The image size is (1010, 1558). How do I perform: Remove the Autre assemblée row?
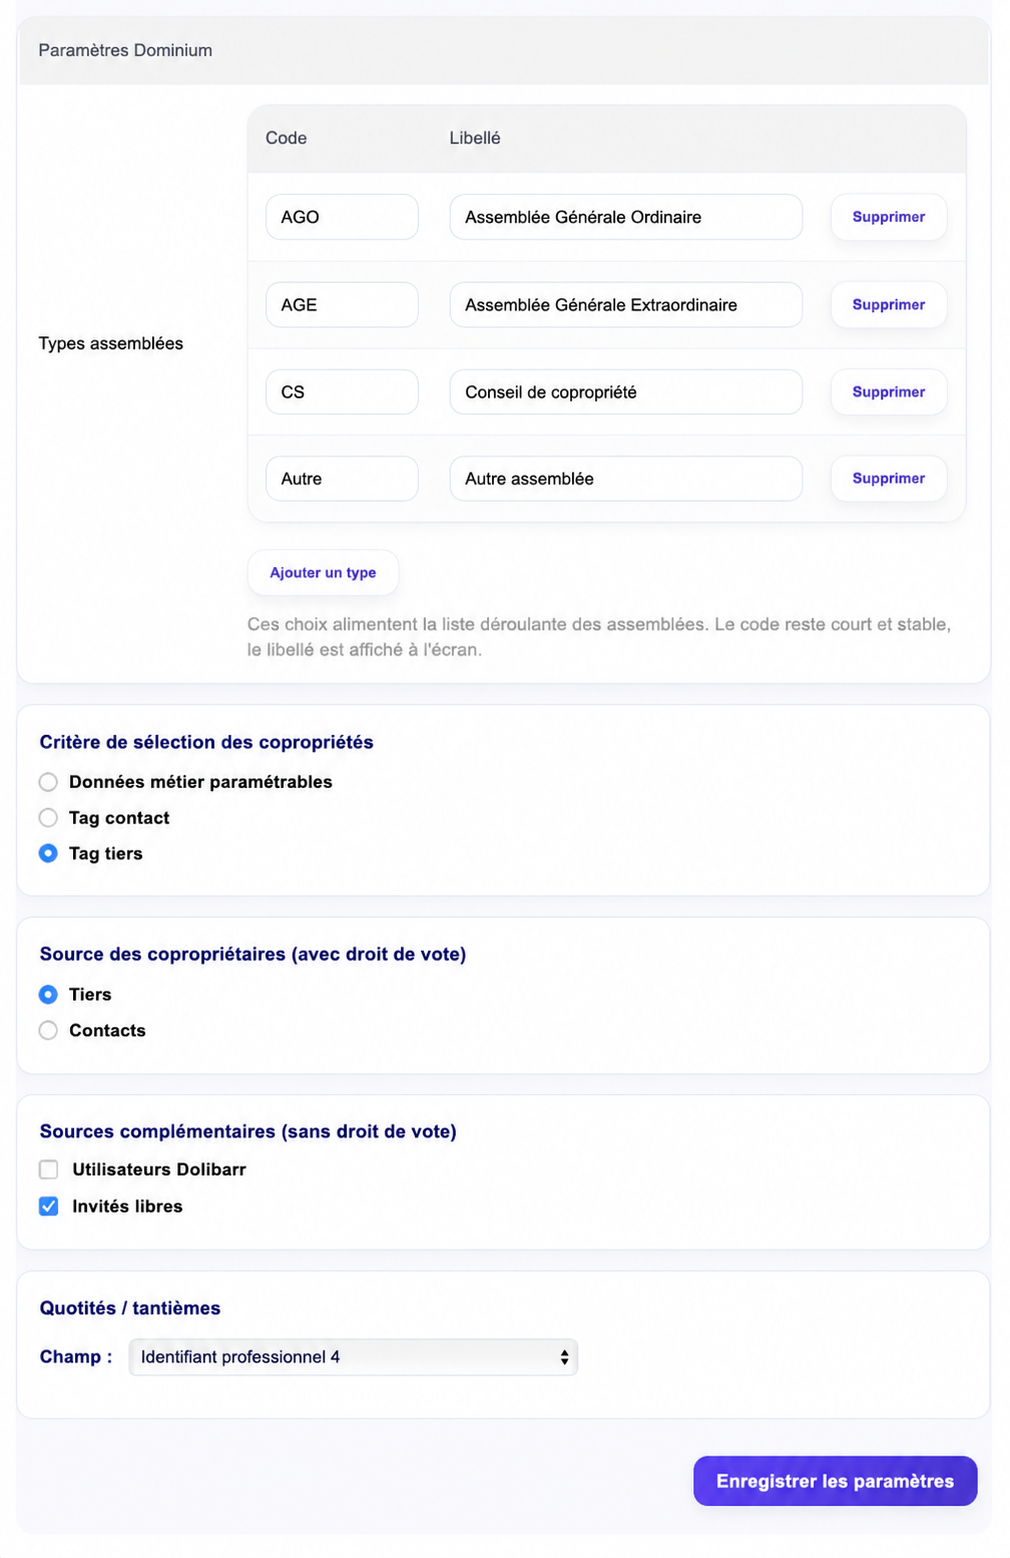tap(888, 478)
